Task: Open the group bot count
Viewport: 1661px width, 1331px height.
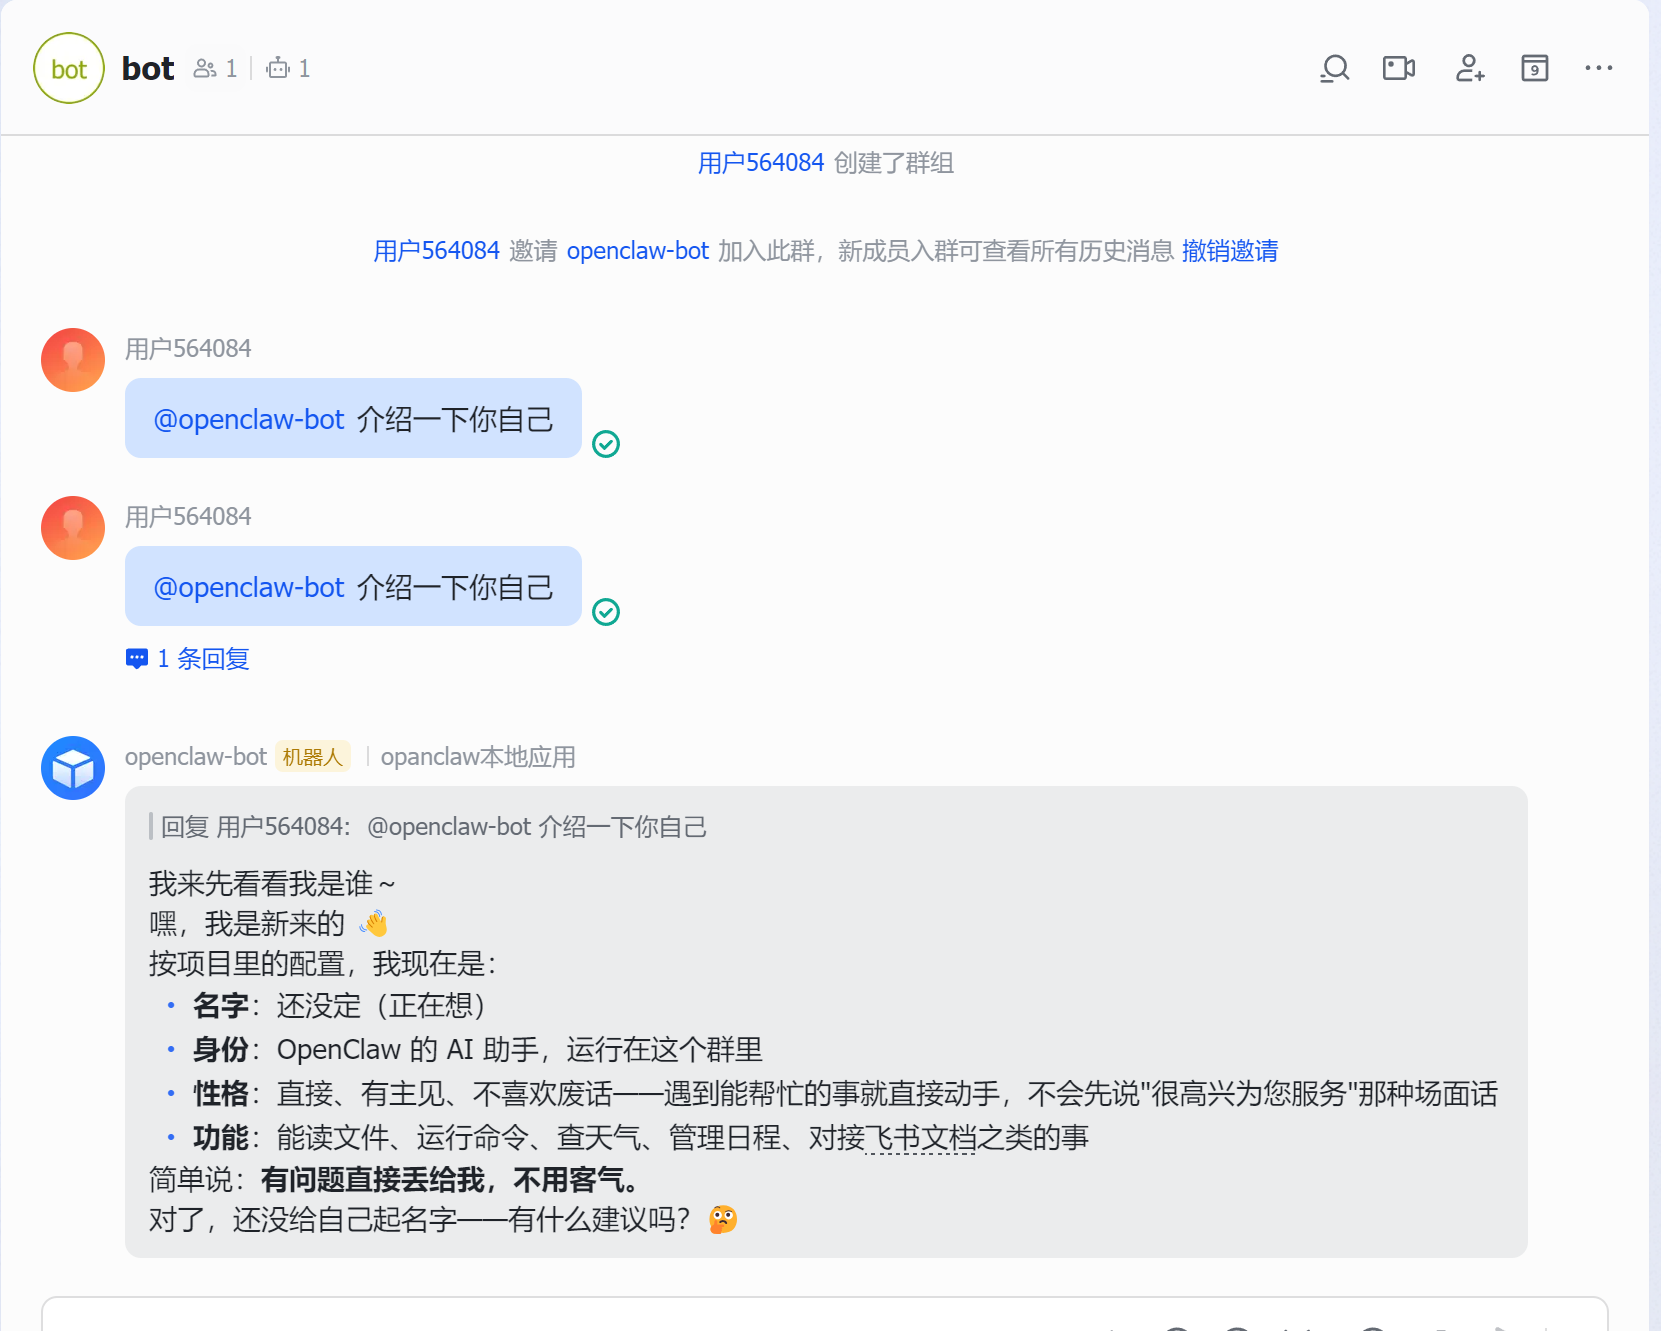Action: coord(288,68)
